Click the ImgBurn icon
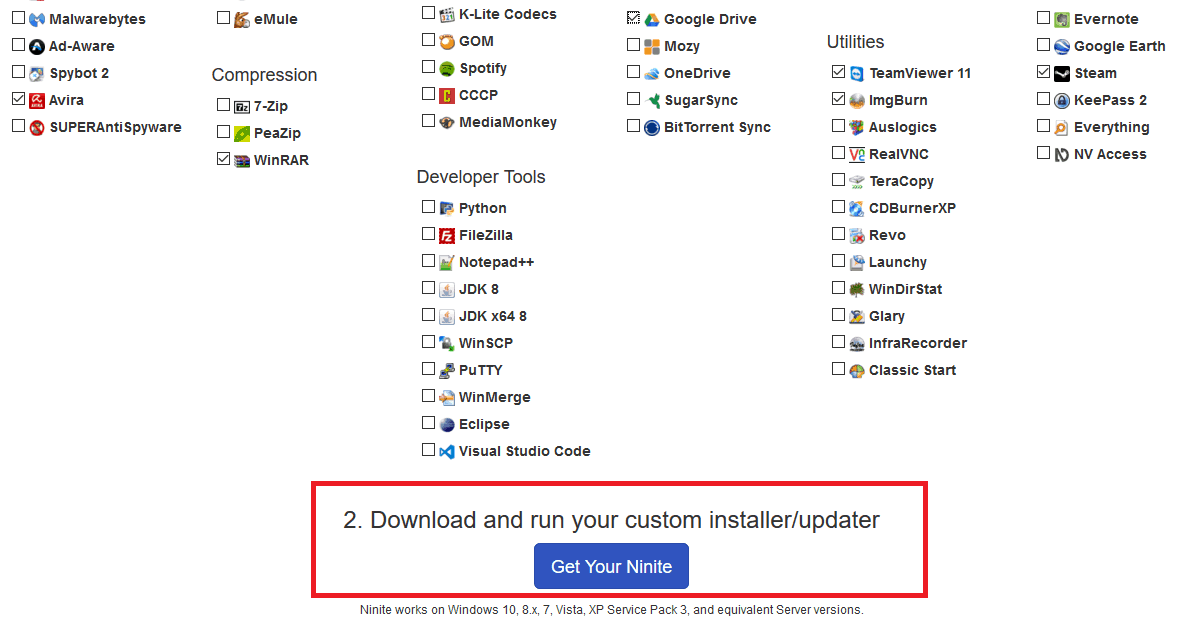Screen dimensions: 1185x627 coord(856,100)
